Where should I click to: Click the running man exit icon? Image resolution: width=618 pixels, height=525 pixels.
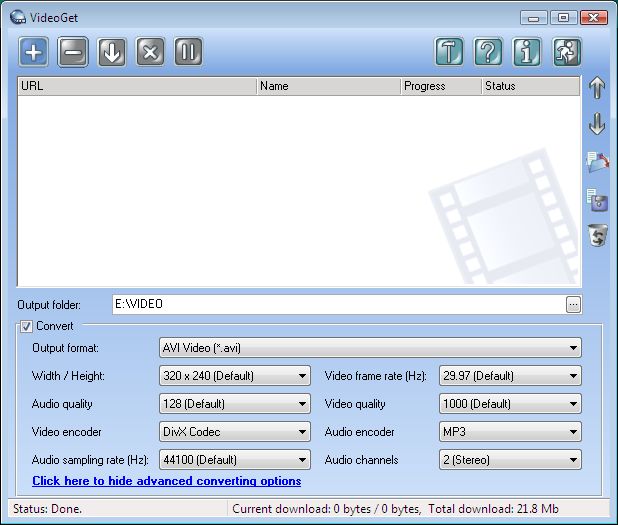click(567, 52)
